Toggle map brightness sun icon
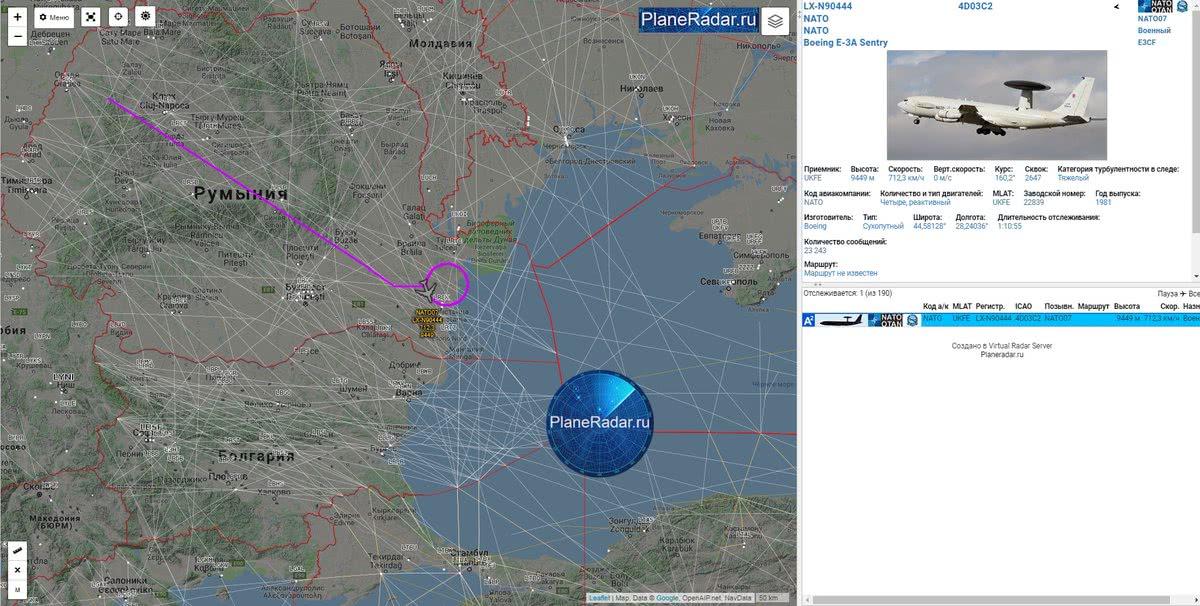Screen dimensions: 1200x606 (145, 17)
